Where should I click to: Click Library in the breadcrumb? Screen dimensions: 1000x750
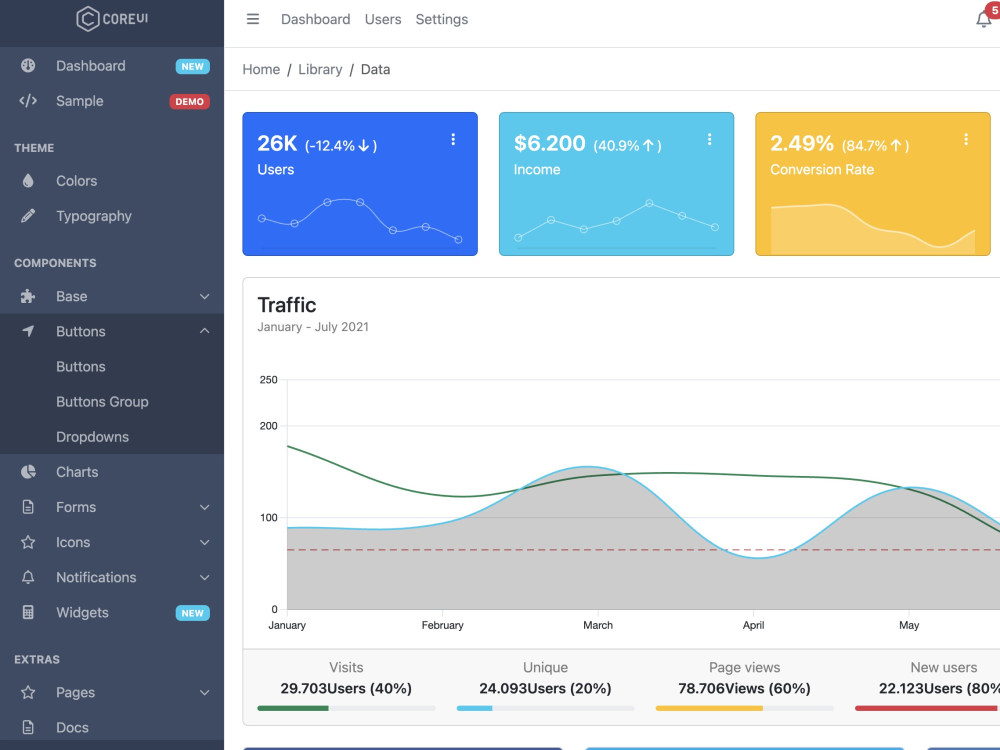pos(320,69)
